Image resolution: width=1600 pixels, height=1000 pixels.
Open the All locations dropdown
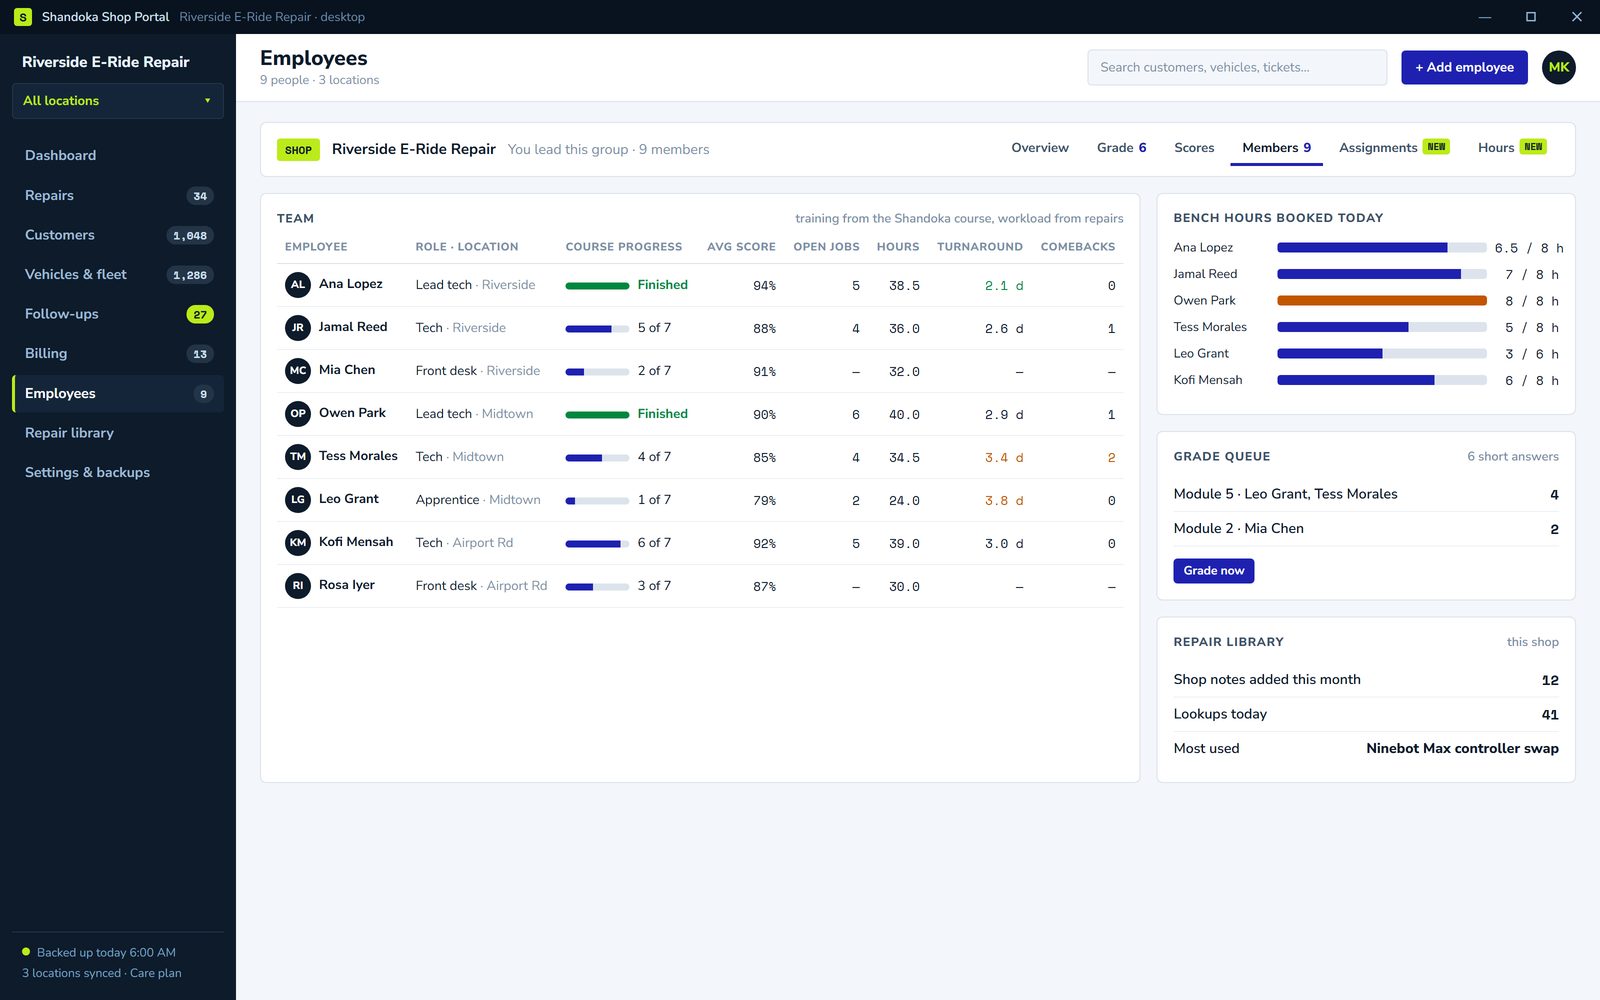click(118, 101)
